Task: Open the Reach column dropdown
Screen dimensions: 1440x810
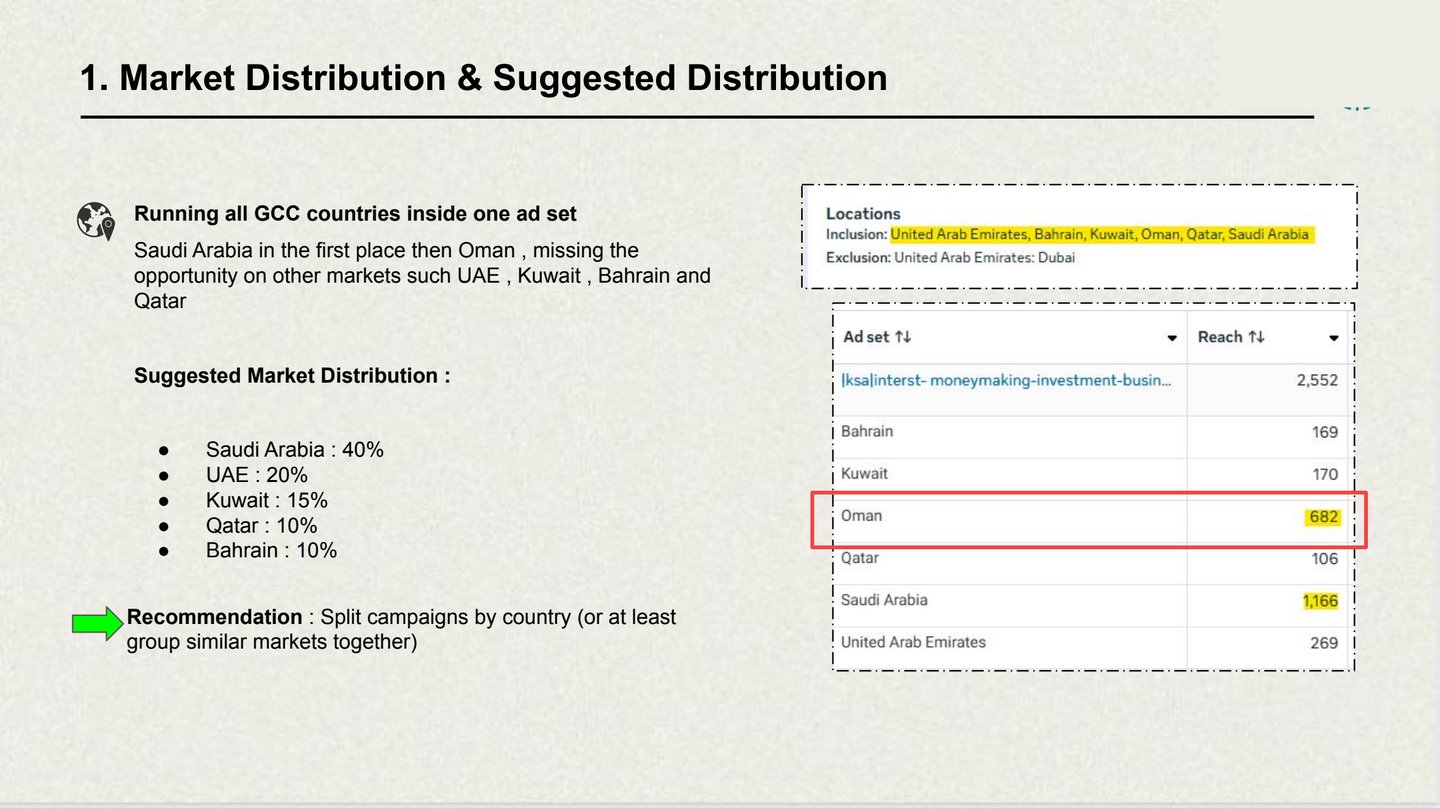Action: tap(1334, 338)
